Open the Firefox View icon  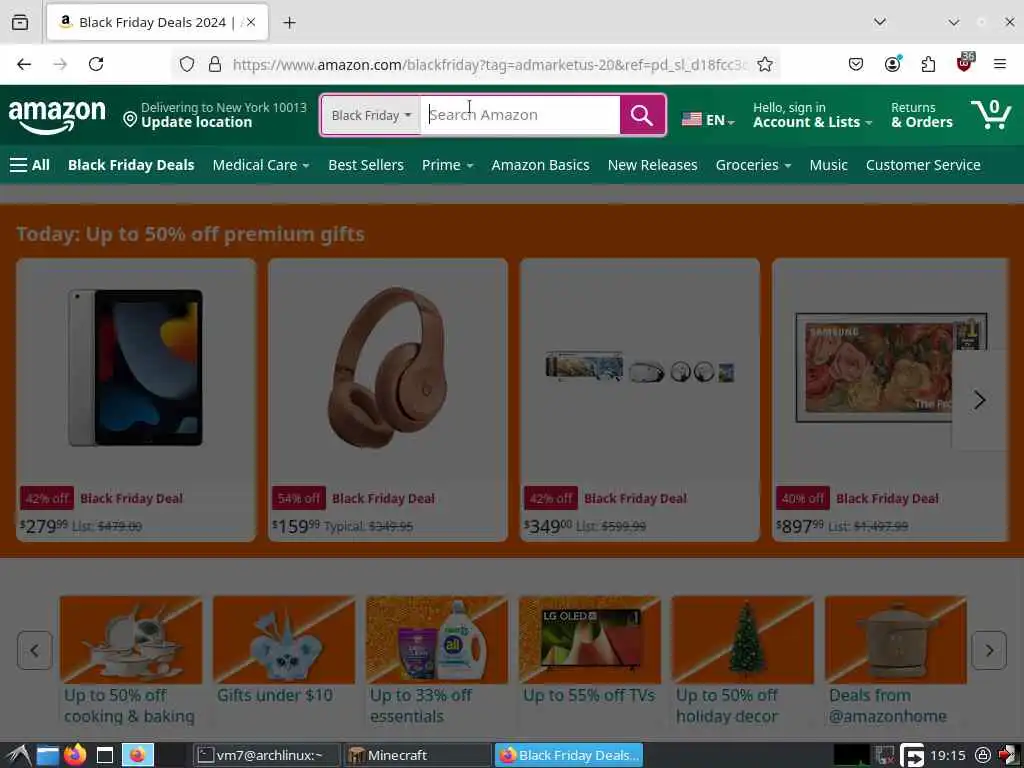point(20,22)
